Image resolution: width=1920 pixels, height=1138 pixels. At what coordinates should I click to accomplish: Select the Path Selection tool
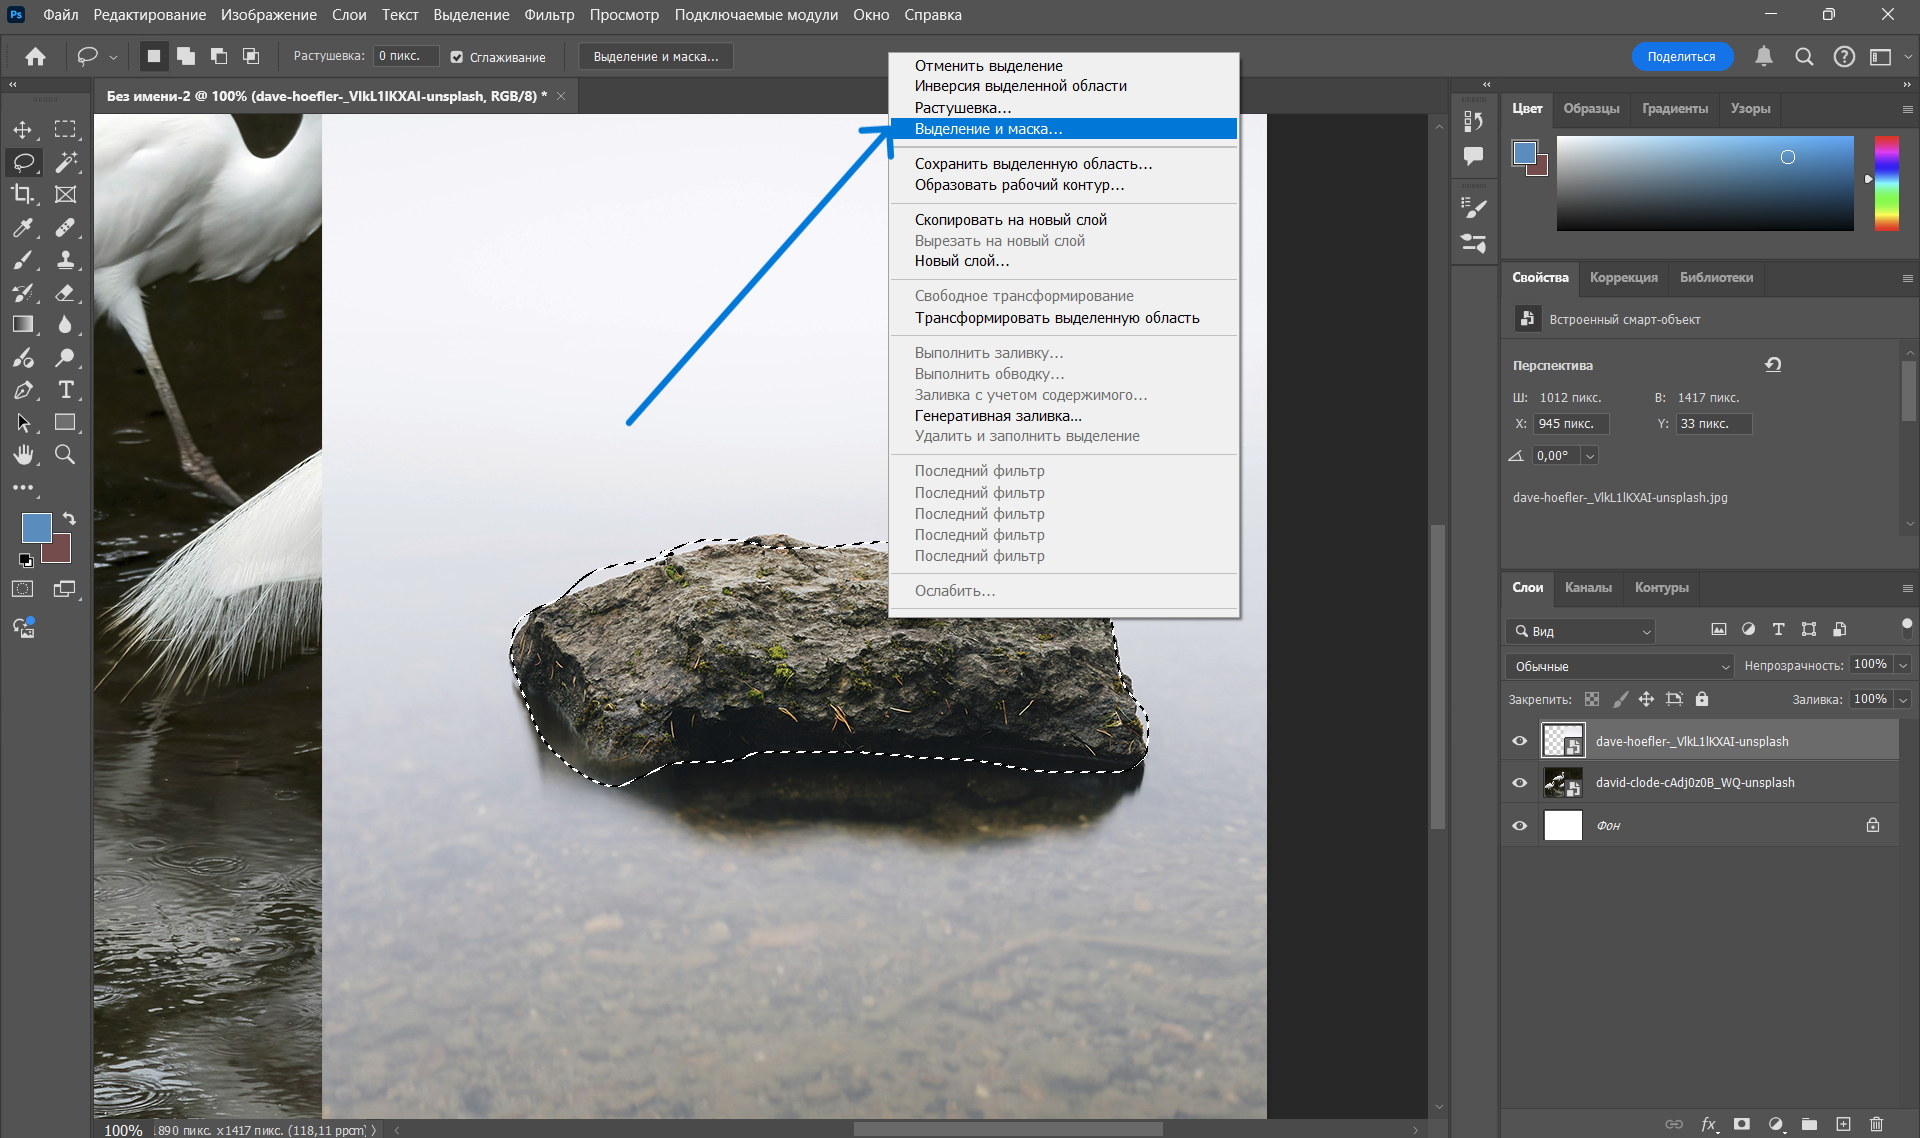click(23, 423)
